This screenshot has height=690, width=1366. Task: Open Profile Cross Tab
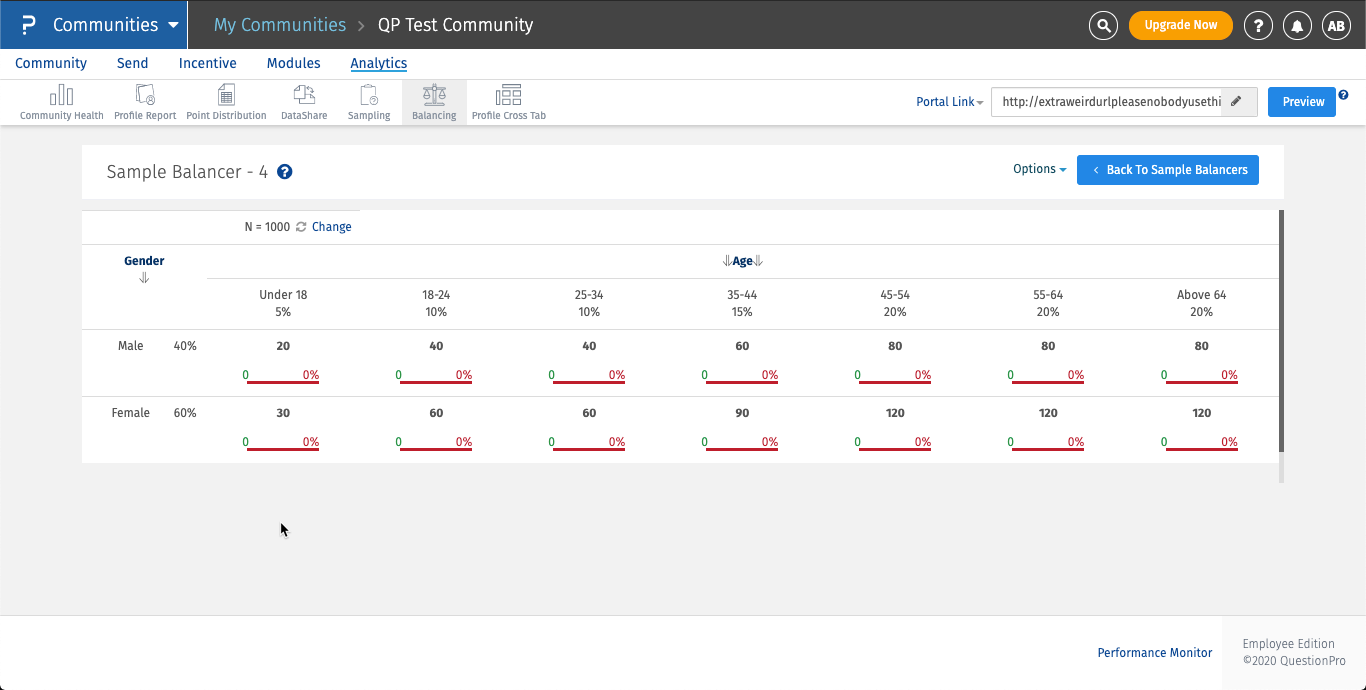point(508,102)
